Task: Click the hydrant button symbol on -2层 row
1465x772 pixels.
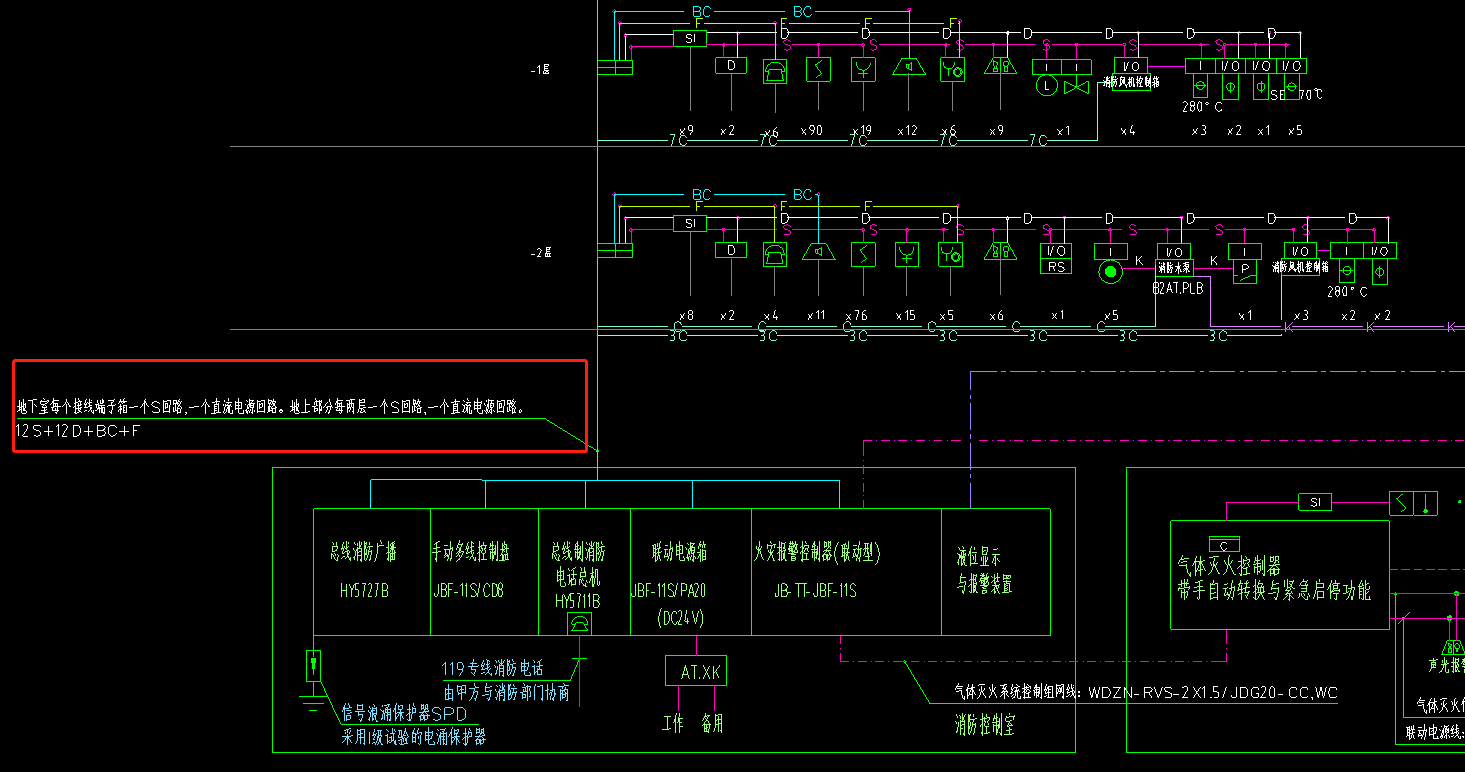Action: pos(951,254)
